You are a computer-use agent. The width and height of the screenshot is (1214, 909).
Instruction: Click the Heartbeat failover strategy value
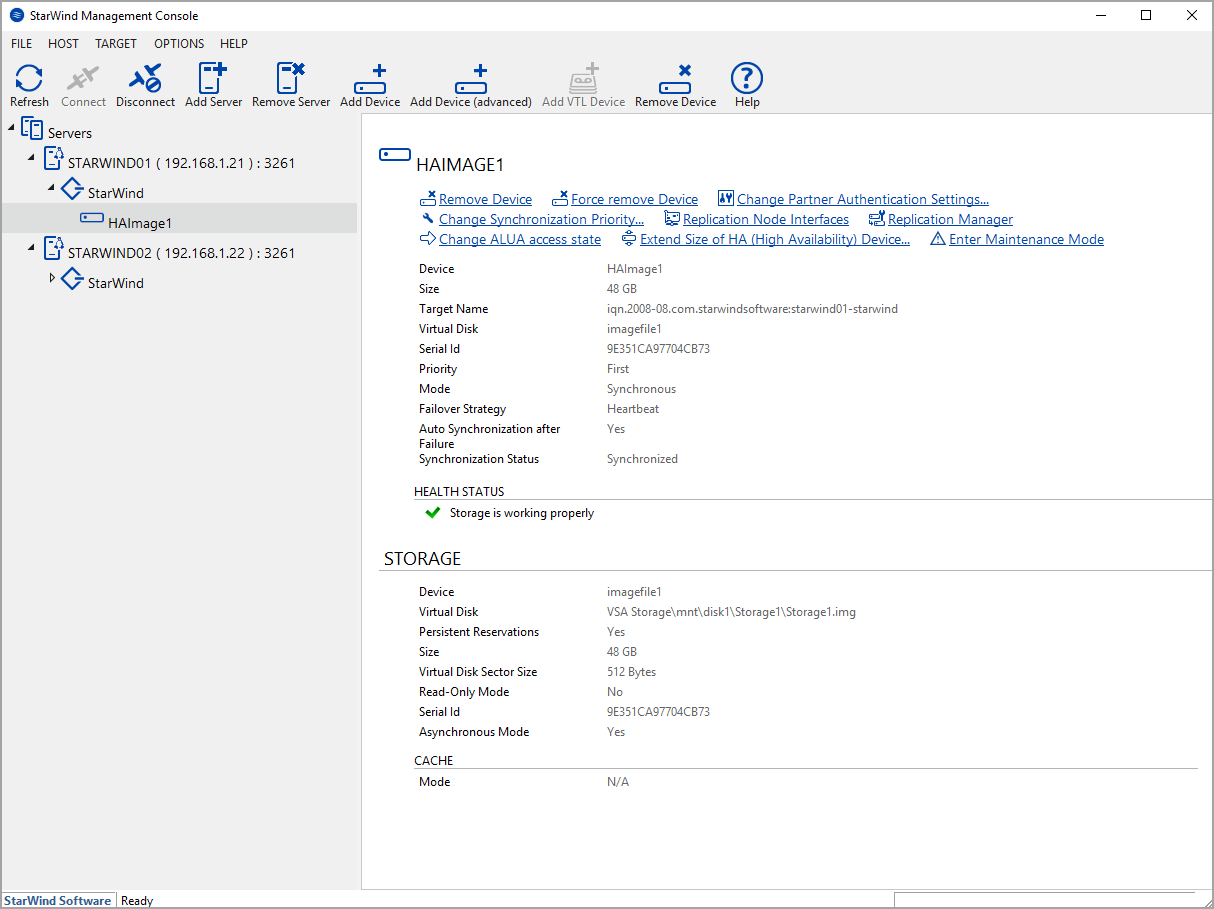(633, 409)
